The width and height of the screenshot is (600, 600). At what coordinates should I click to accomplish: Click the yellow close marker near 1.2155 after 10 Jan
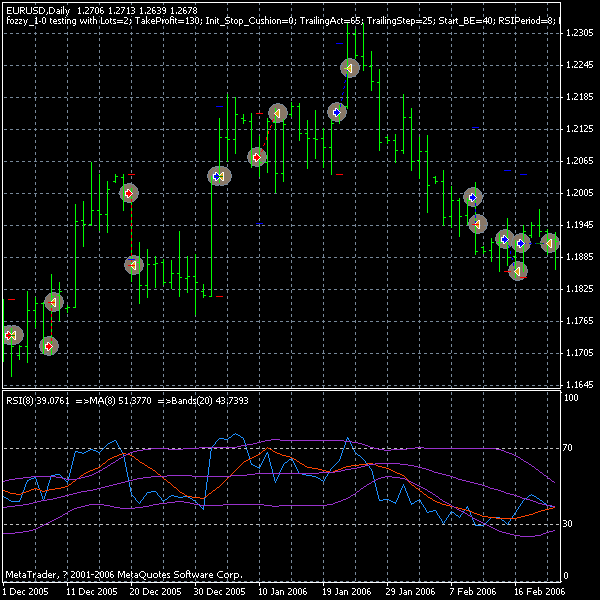(278, 113)
